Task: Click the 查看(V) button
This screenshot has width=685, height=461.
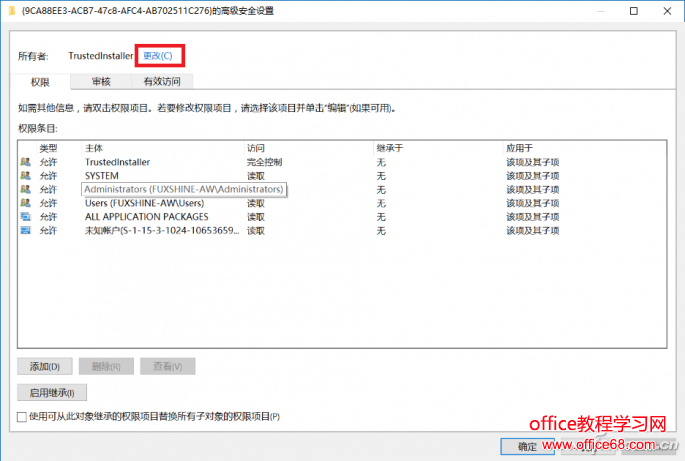Action: coord(167,366)
